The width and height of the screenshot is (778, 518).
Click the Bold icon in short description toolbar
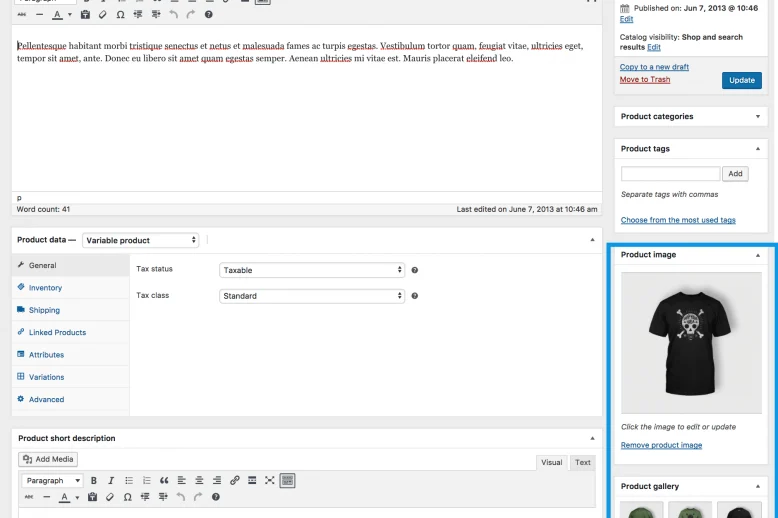coord(95,481)
